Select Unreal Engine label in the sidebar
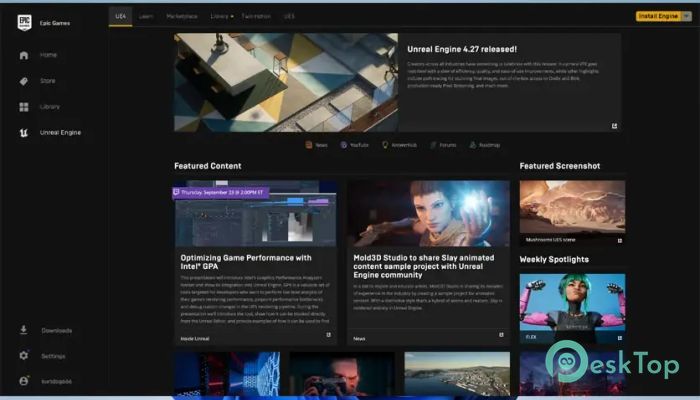This screenshot has height=400, width=700. click(x=60, y=133)
